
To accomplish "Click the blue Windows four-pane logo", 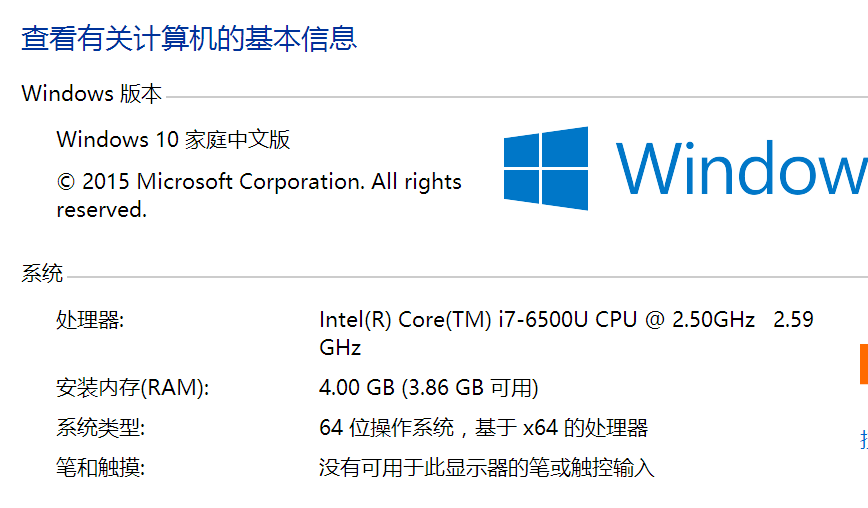I will pyautogui.click(x=545, y=168).
